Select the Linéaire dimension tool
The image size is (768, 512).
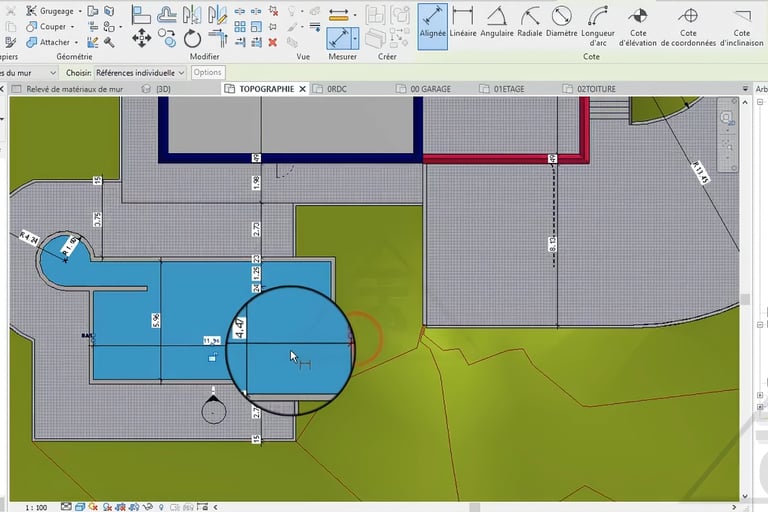[462, 22]
